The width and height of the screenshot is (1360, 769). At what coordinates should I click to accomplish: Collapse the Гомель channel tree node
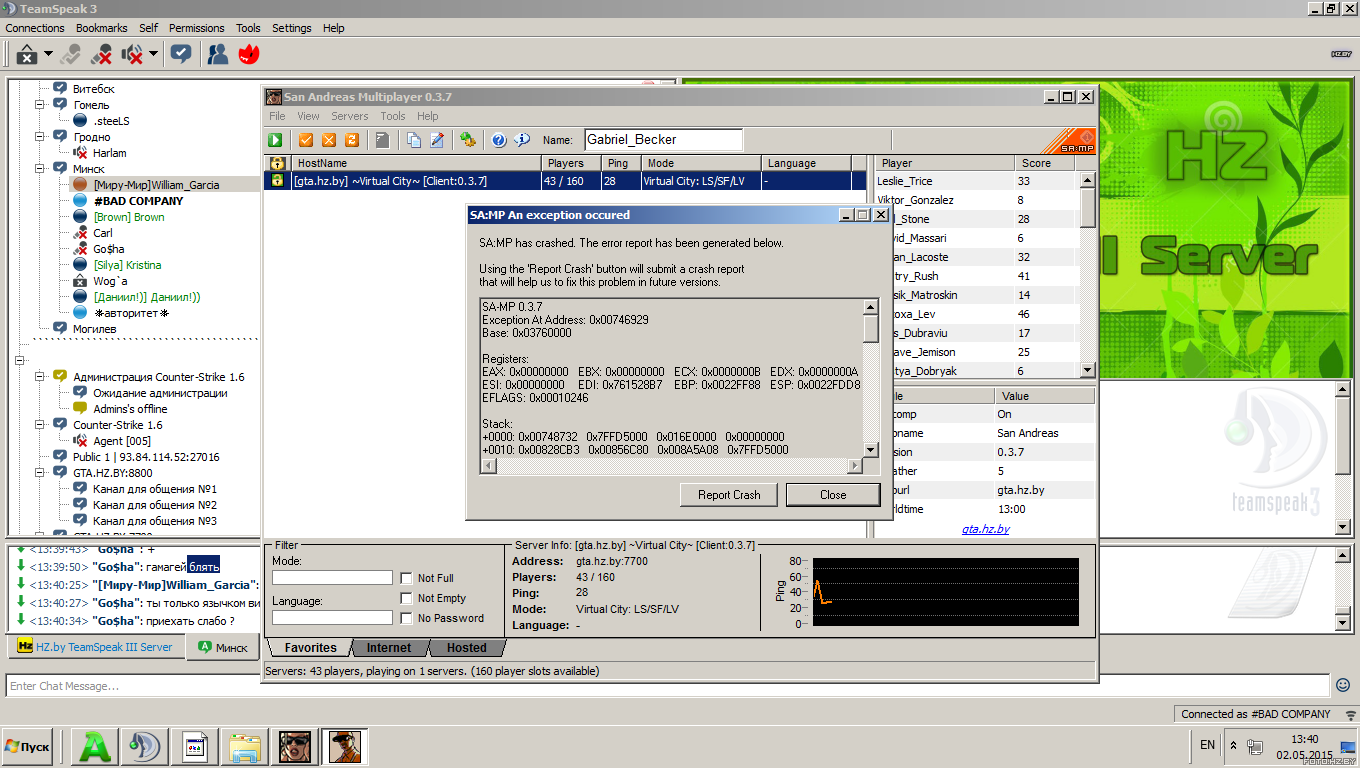click(x=41, y=105)
